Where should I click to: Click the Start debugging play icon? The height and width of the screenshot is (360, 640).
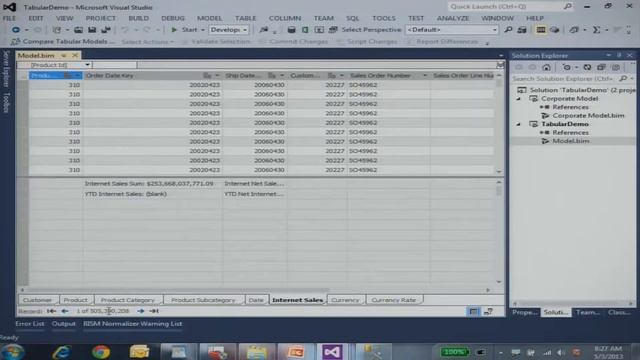tap(174, 30)
